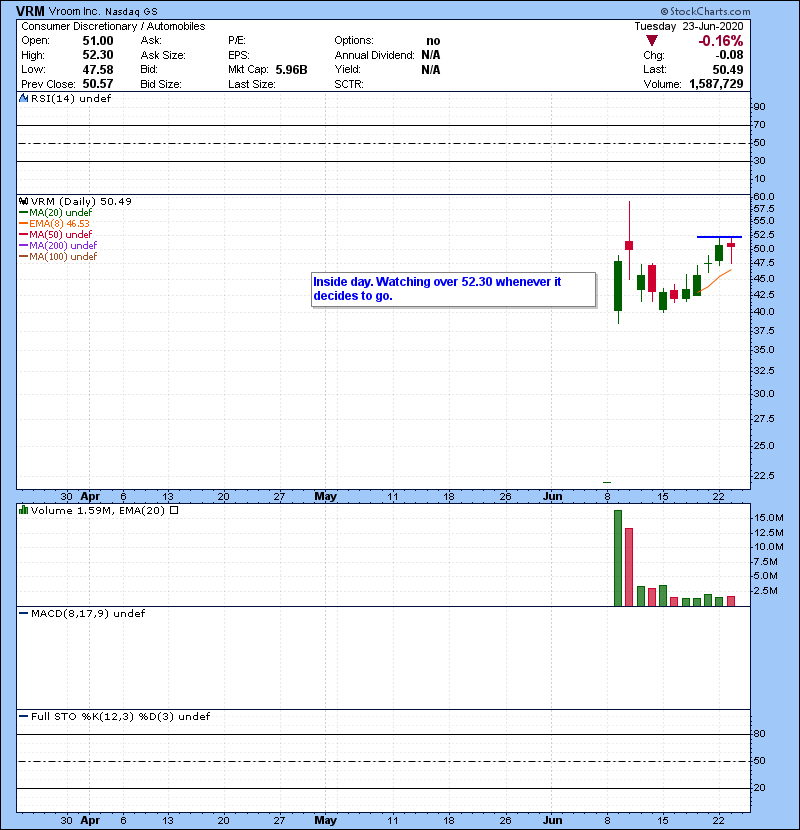Click the VRM ticker symbol in the header
The image size is (800, 830).
(x=30, y=11)
